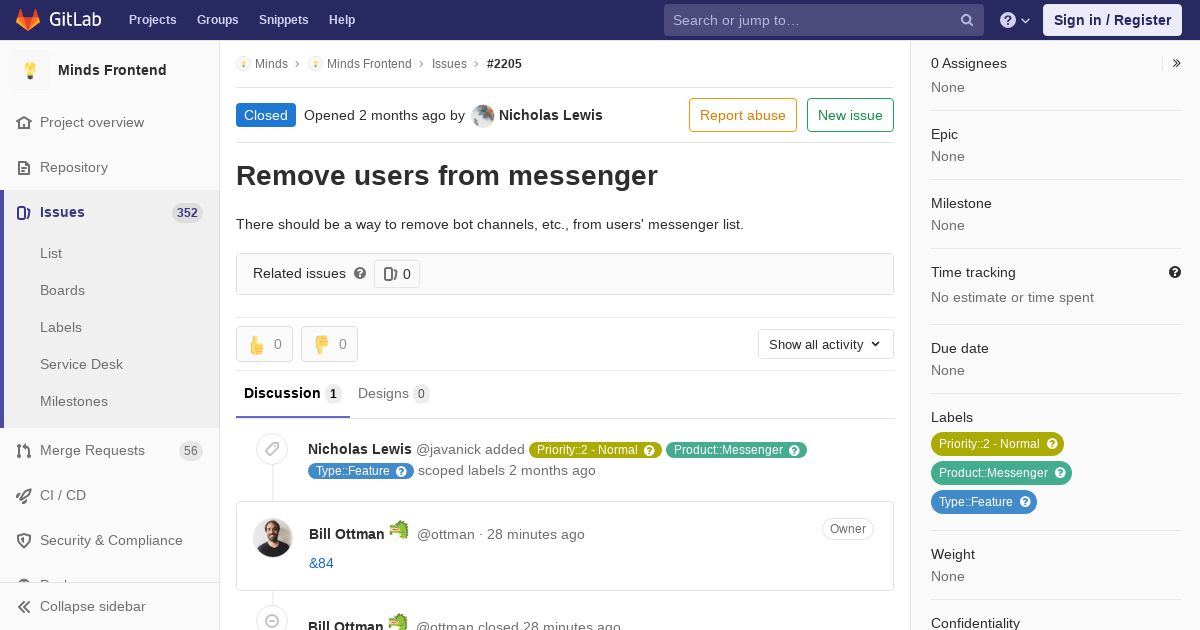Click the label icon in activity timeline

pos(272,449)
